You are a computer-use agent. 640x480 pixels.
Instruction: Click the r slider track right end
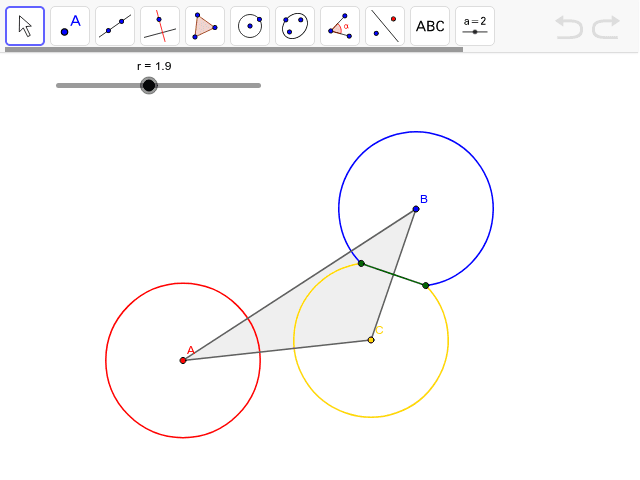(x=258, y=85)
